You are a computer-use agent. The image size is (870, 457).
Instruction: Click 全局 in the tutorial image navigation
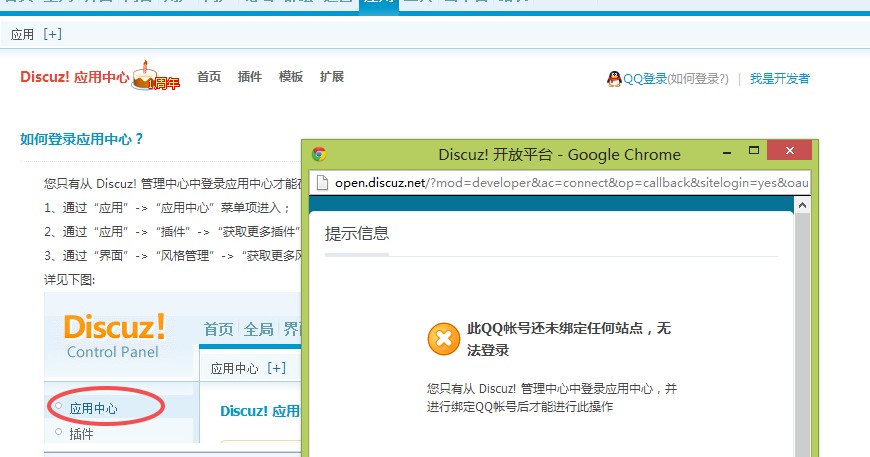[259, 329]
